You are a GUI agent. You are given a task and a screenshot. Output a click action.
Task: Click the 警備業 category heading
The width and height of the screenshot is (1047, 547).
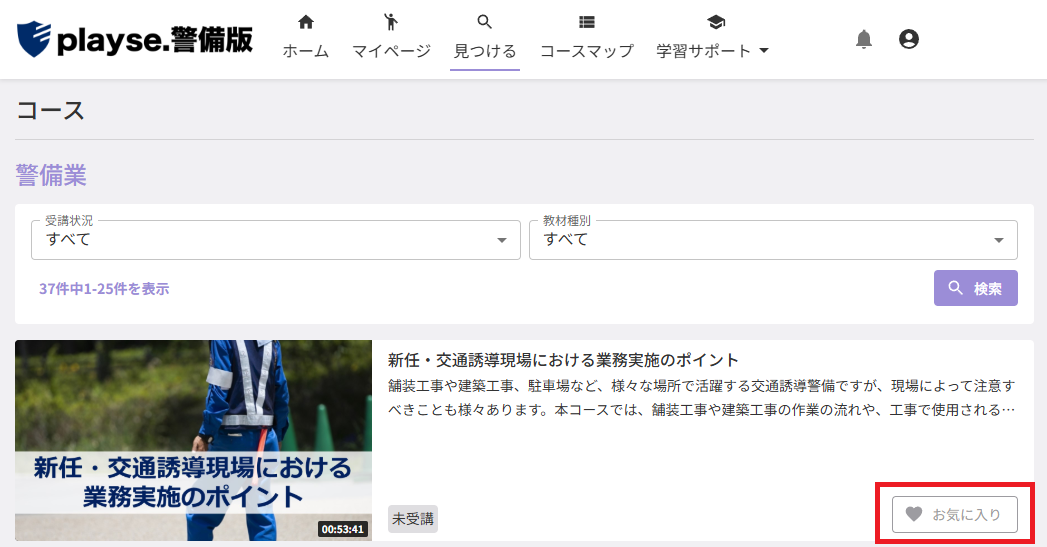tap(51, 176)
